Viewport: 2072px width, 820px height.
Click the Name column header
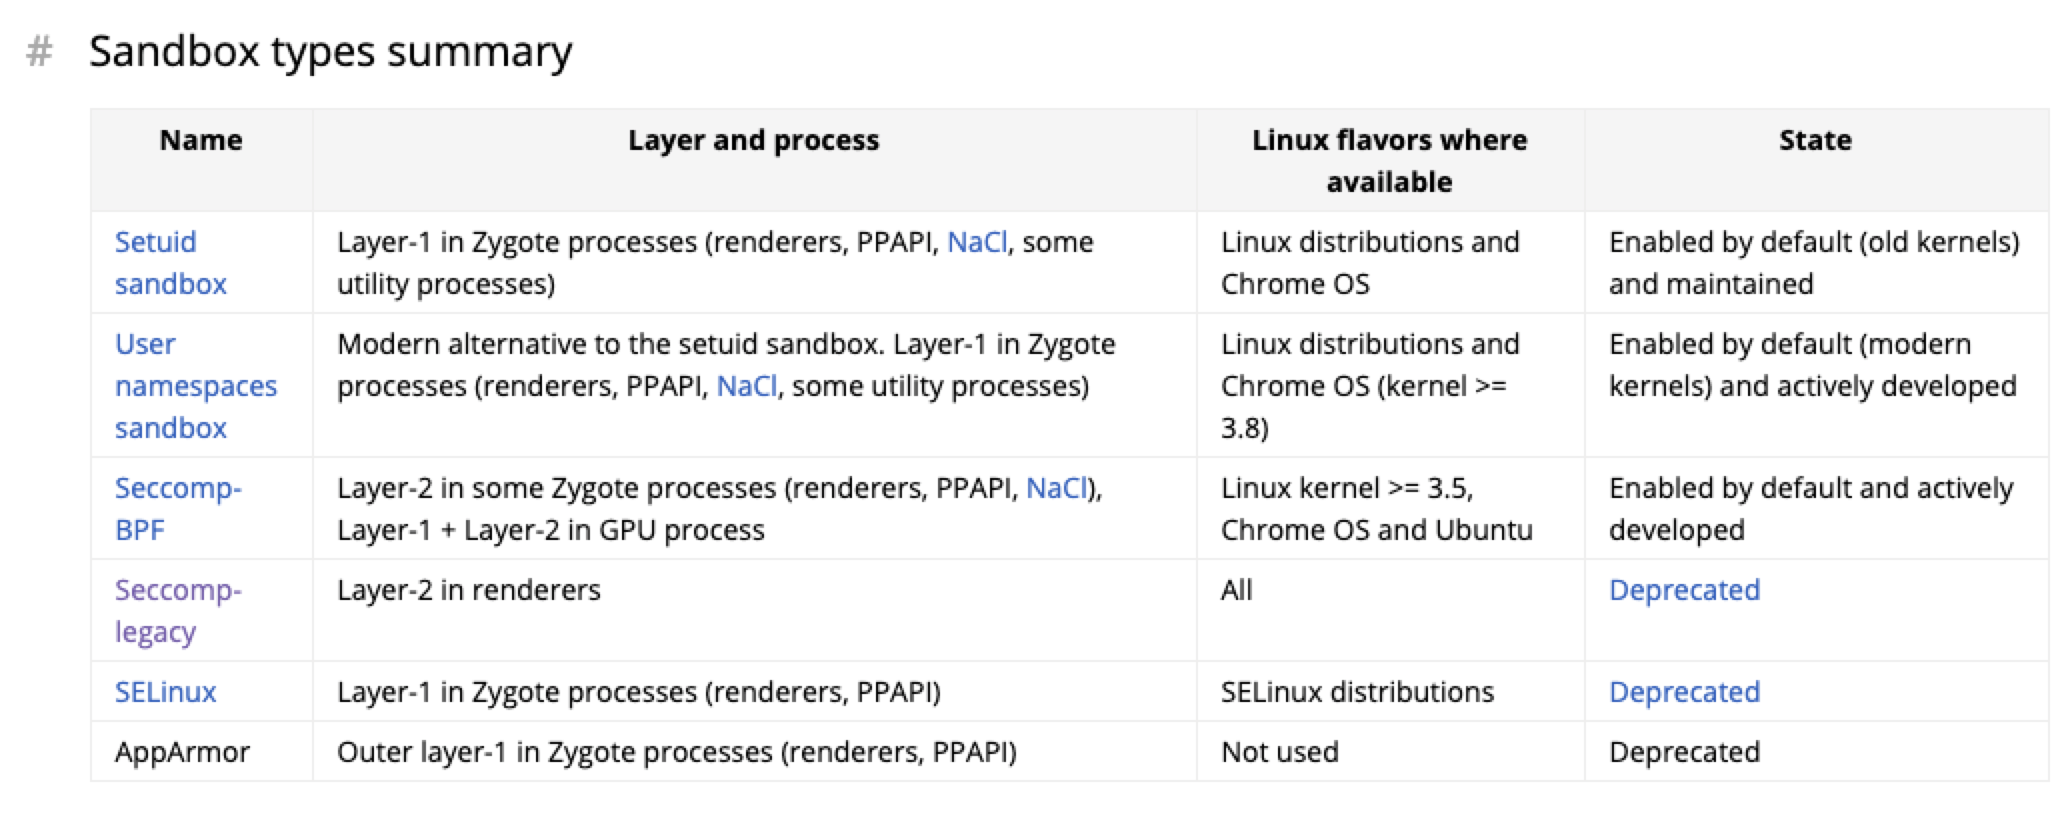(x=201, y=140)
